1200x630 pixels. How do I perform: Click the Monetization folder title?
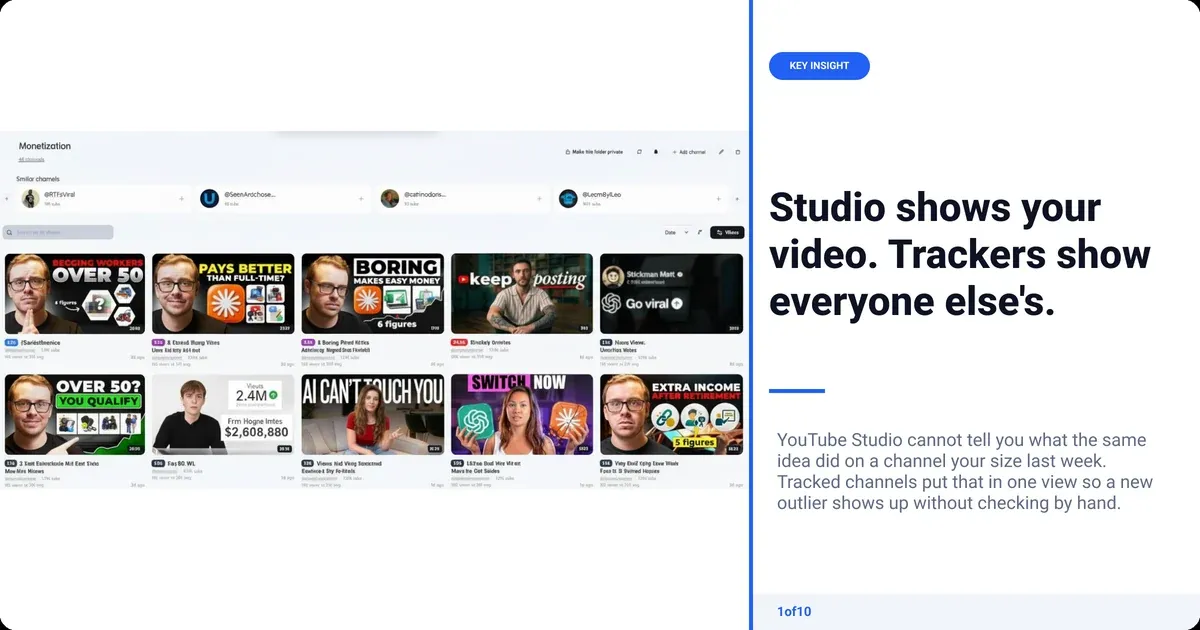coord(45,146)
